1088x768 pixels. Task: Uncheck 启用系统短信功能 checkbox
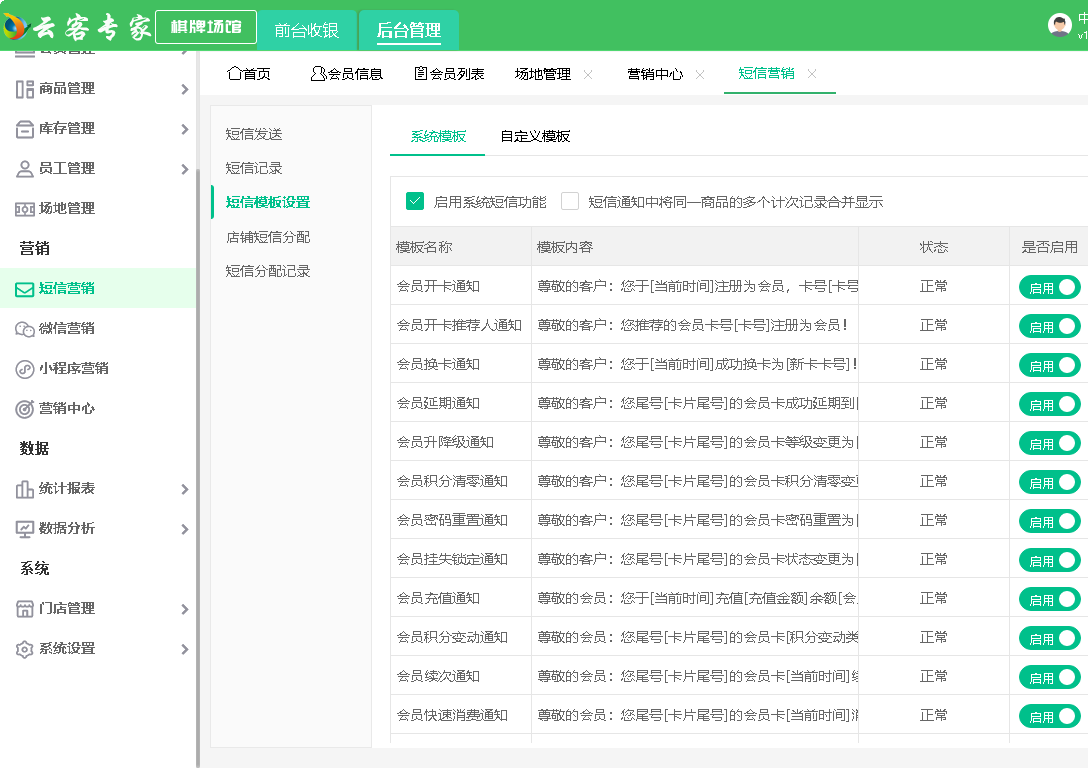coord(415,201)
